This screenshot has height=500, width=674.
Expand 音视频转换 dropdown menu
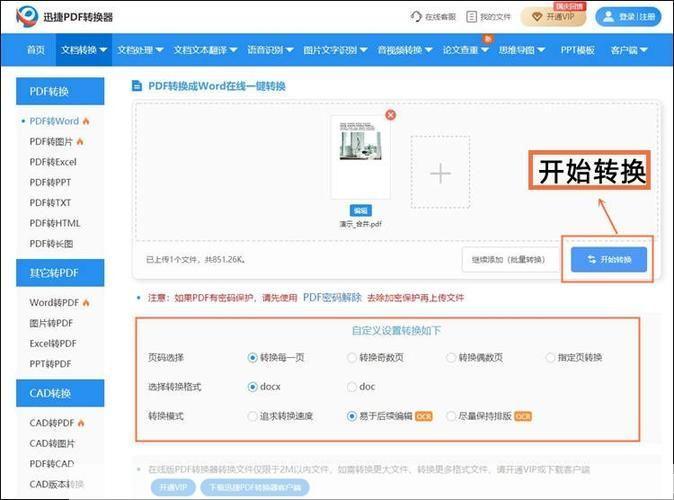[404, 50]
